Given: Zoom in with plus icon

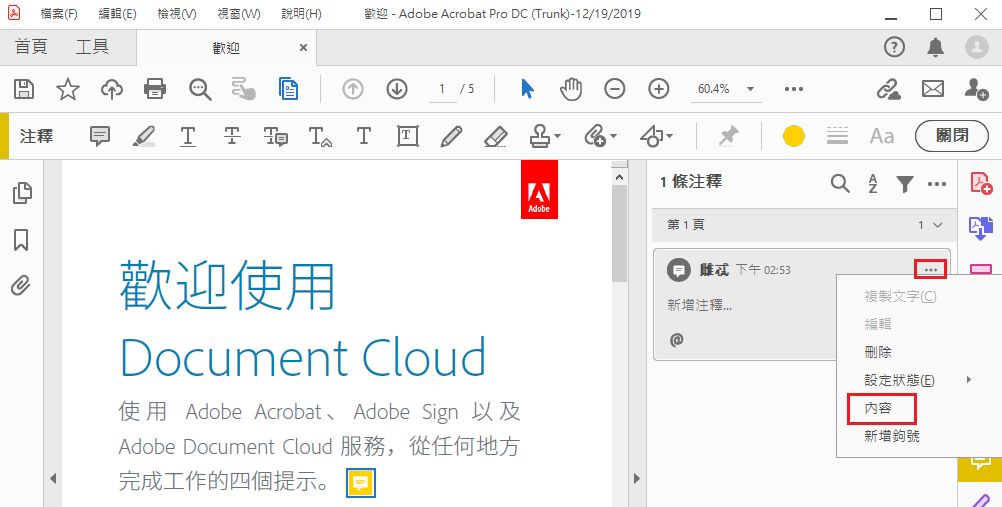Looking at the screenshot, I should click(659, 89).
